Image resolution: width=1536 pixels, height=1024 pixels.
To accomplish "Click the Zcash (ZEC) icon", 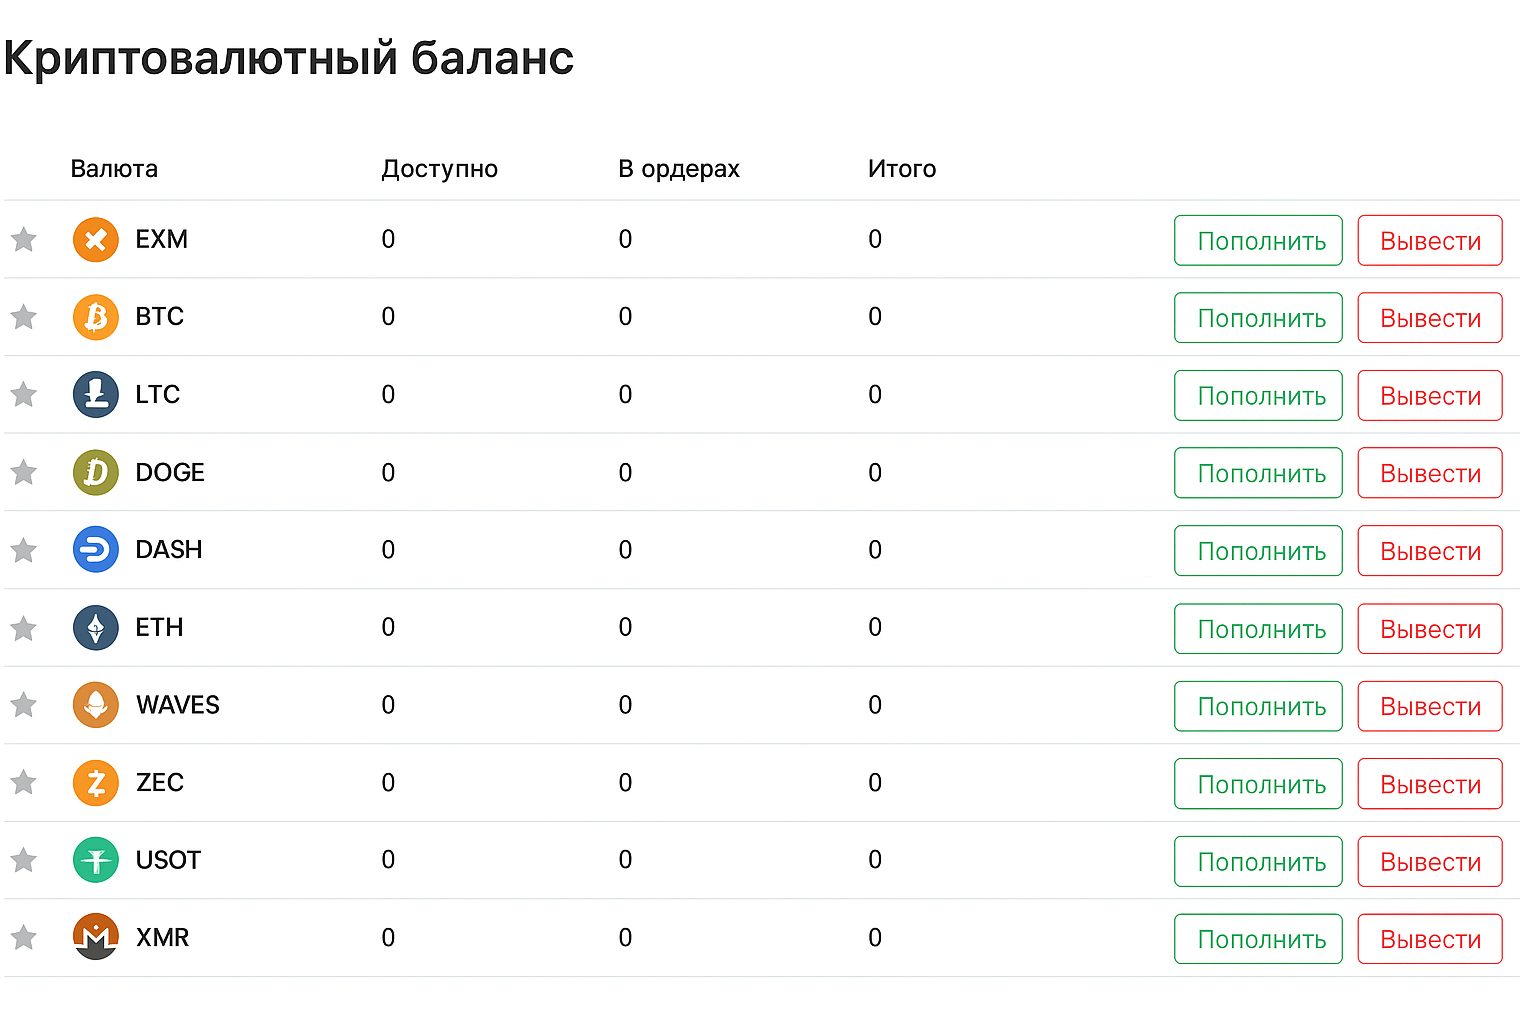I will coord(95,783).
